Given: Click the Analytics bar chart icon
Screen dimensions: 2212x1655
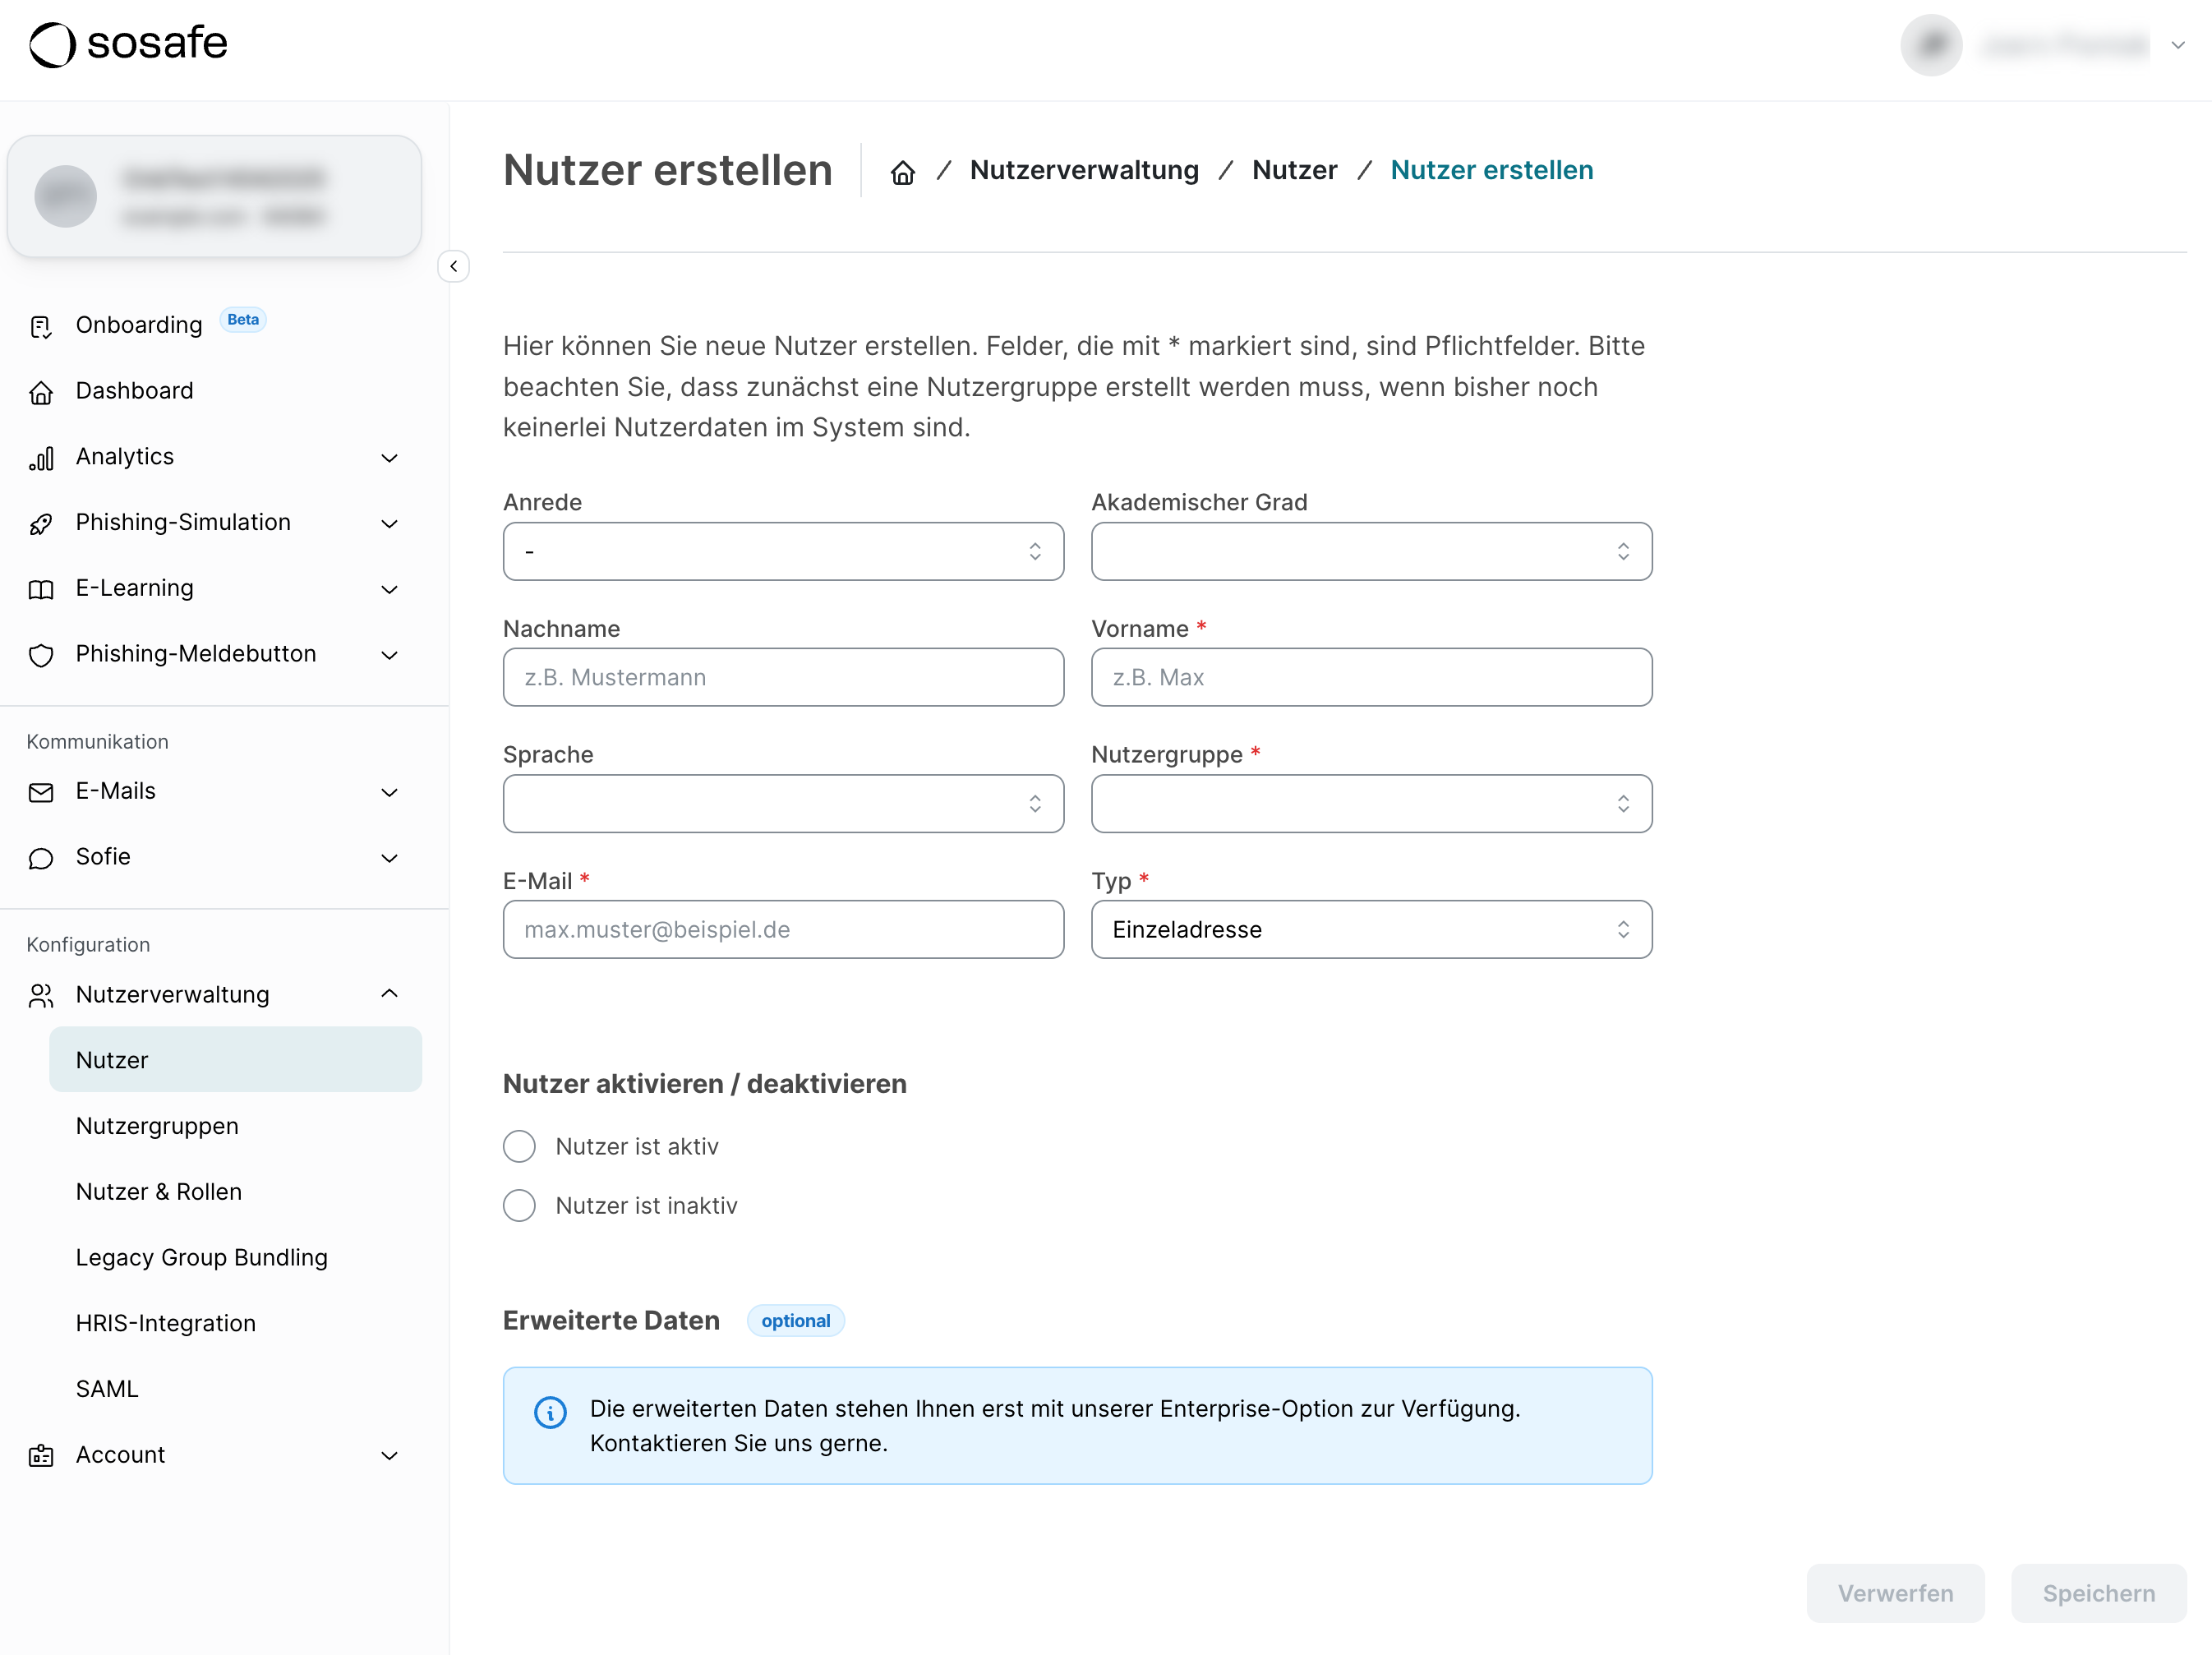Looking at the screenshot, I should 41,457.
